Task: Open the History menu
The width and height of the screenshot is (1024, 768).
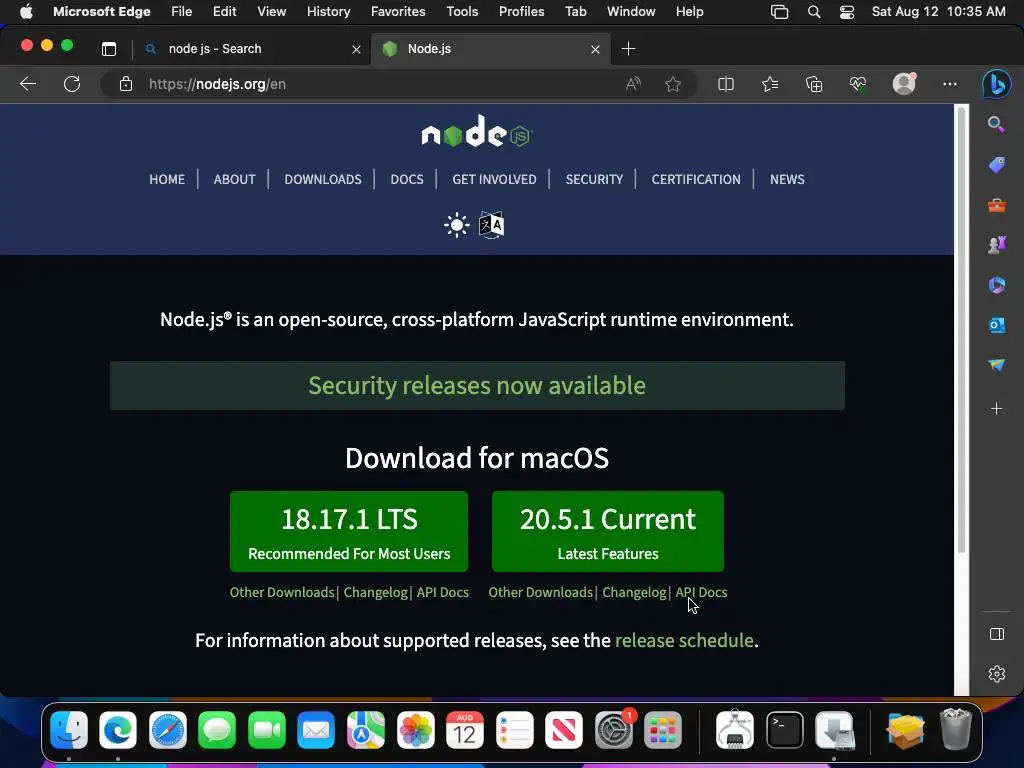Action: pos(328,12)
